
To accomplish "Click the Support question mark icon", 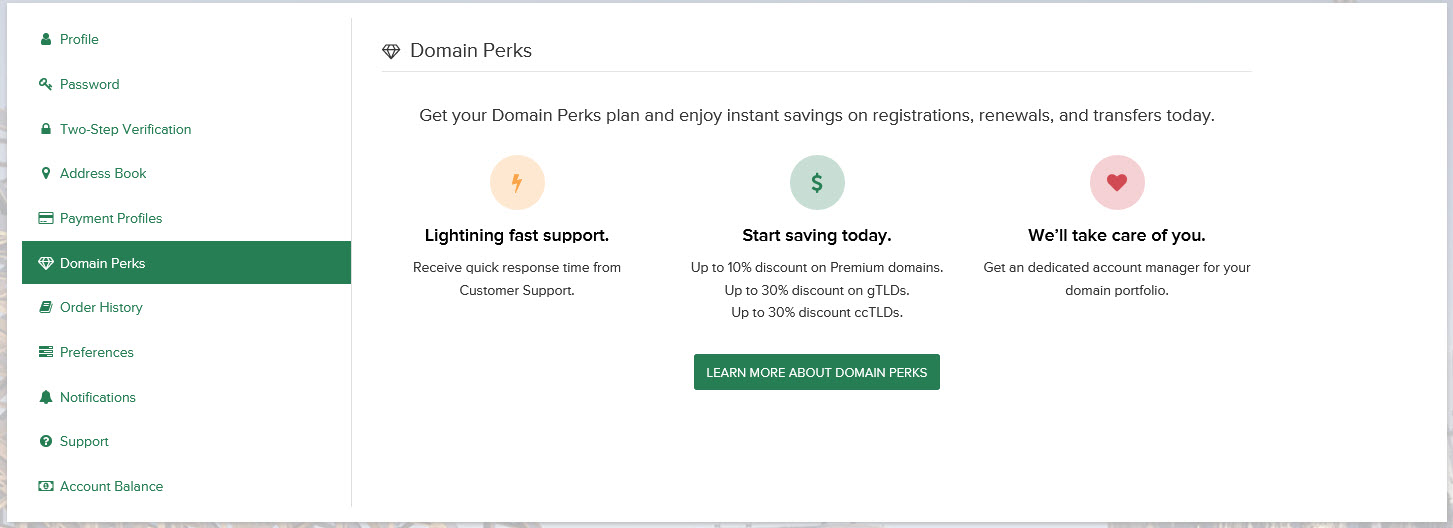I will tap(45, 441).
